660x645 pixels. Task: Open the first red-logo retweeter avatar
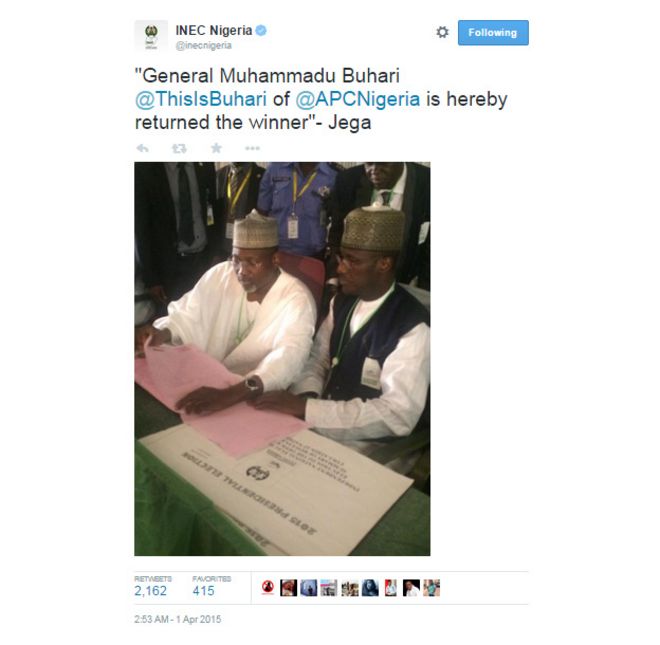tap(268, 588)
